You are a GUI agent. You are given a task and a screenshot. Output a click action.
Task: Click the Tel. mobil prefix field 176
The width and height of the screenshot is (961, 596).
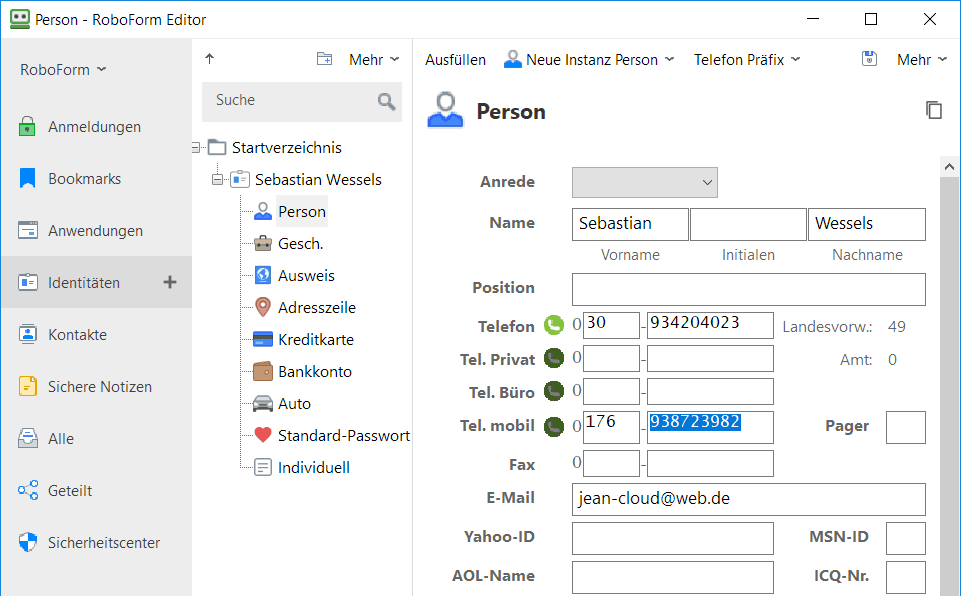pos(611,427)
